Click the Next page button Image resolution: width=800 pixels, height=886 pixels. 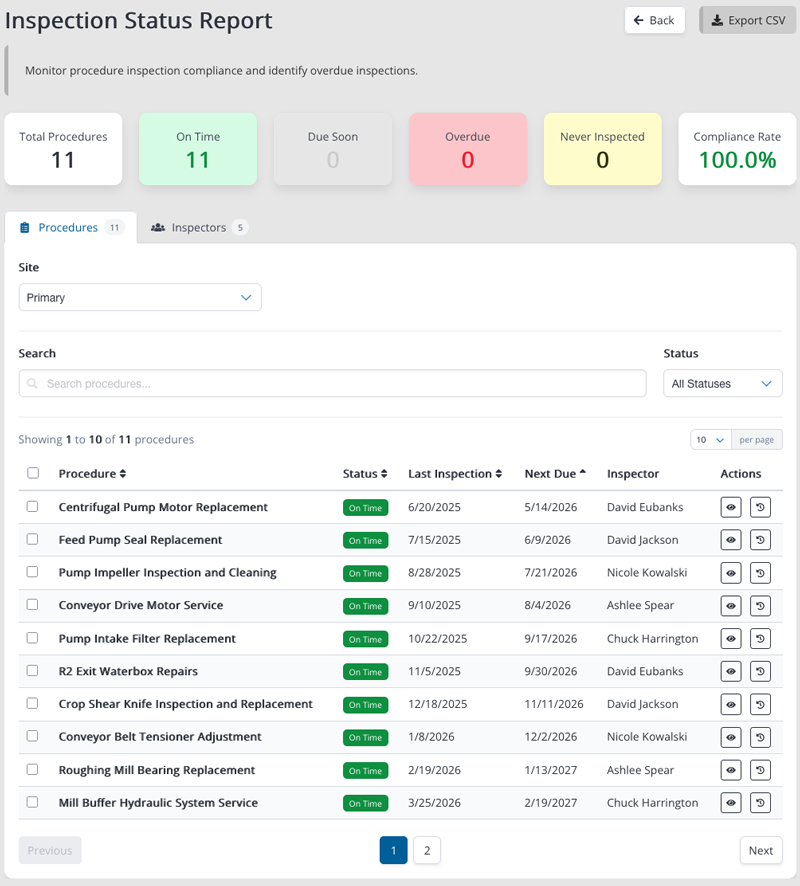tap(761, 850)
